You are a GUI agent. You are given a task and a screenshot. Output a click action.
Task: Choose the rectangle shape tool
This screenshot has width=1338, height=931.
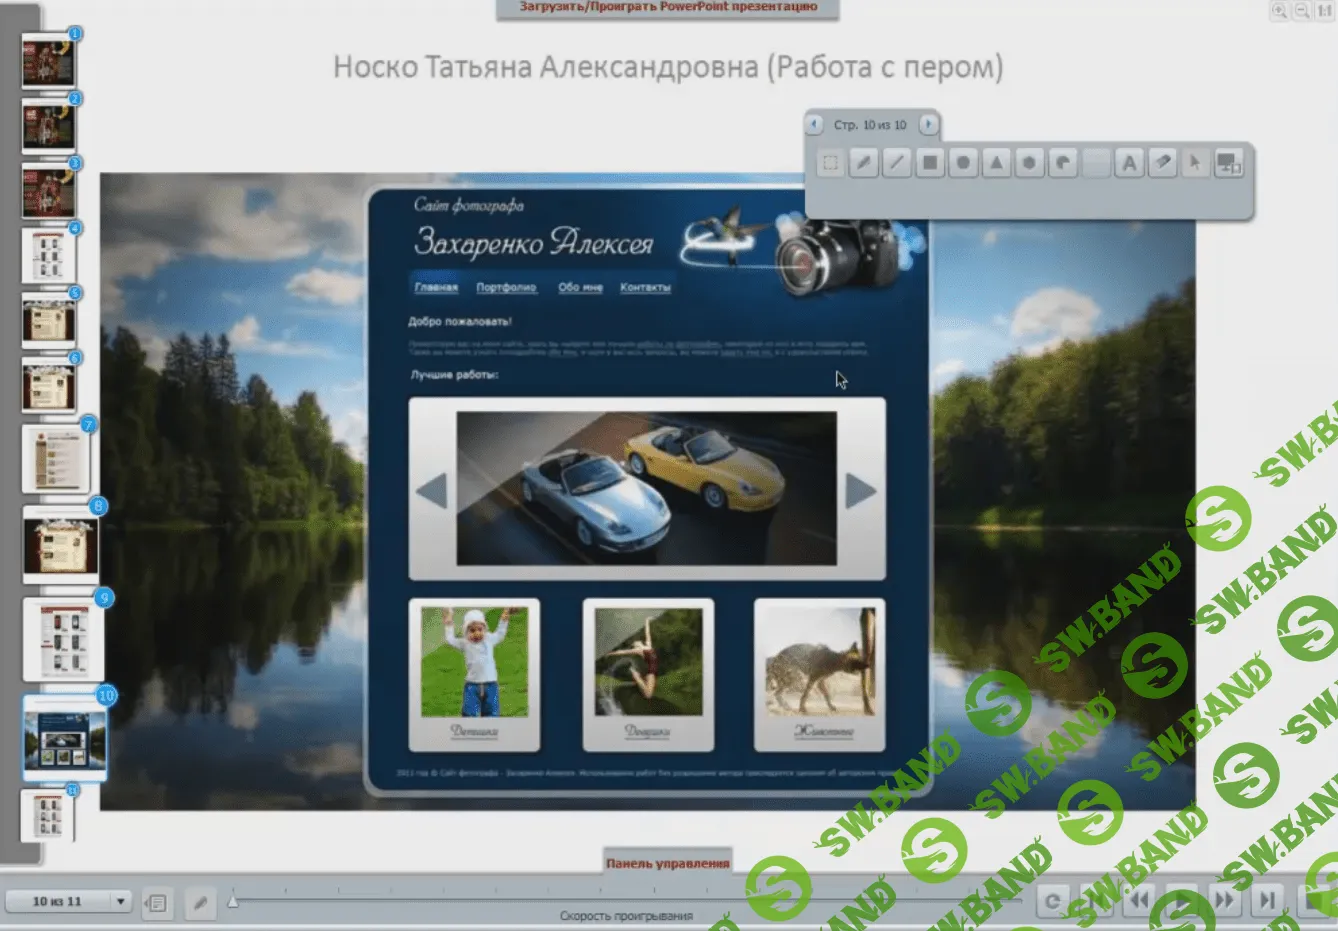930,163
